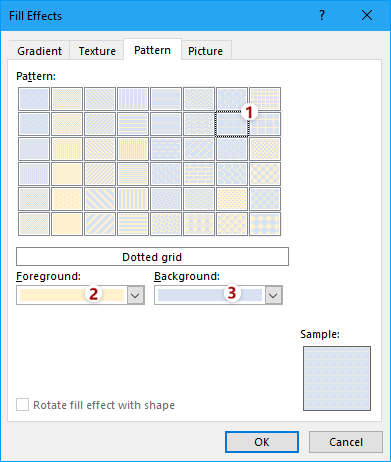
Task: Confirm with the OK button
Action: (x=262, y=442)
